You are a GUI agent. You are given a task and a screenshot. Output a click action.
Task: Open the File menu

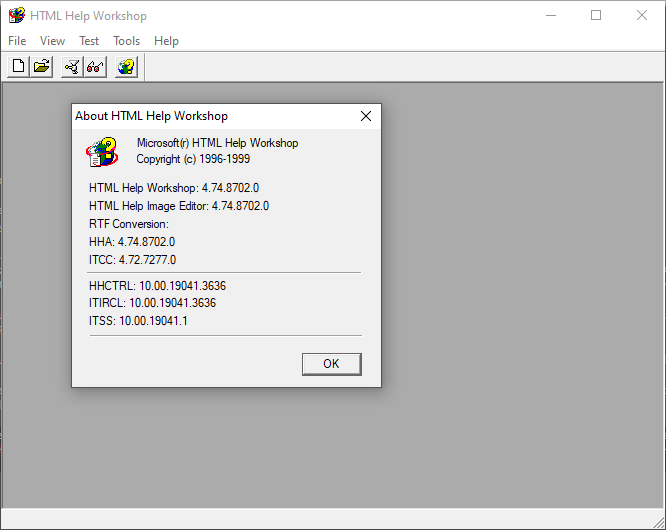click(x=17, y=41)
